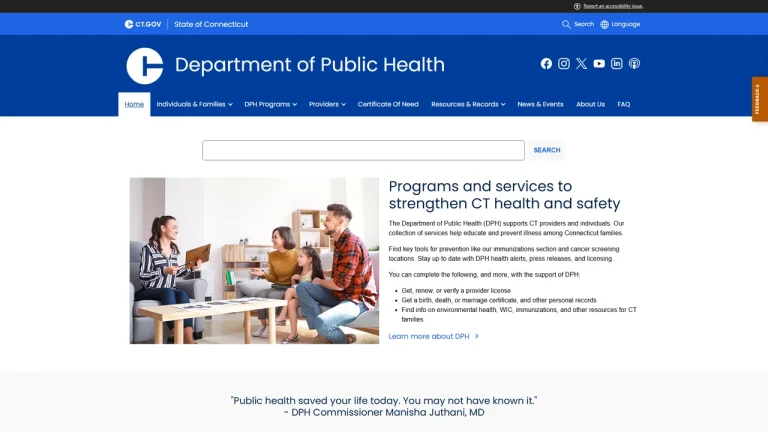Image resolution: width=768 pixels, height=432 pixels.
Task: Go to News & Events
Action: click(x=540, y=104)
